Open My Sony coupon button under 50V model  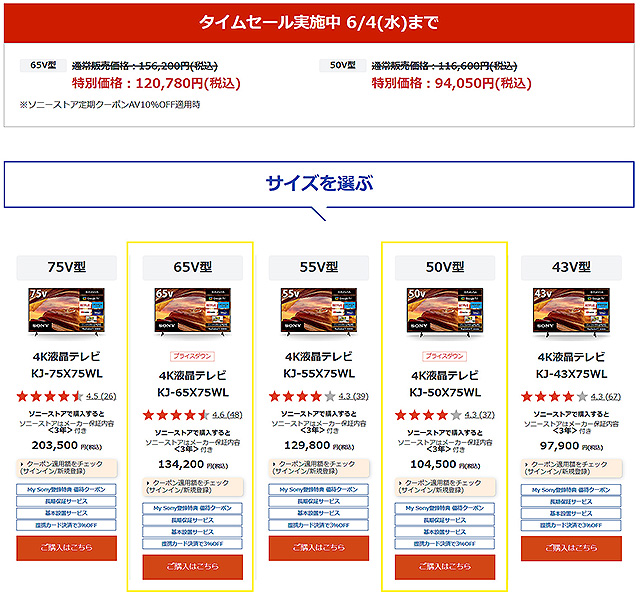(x=445, y=508)
